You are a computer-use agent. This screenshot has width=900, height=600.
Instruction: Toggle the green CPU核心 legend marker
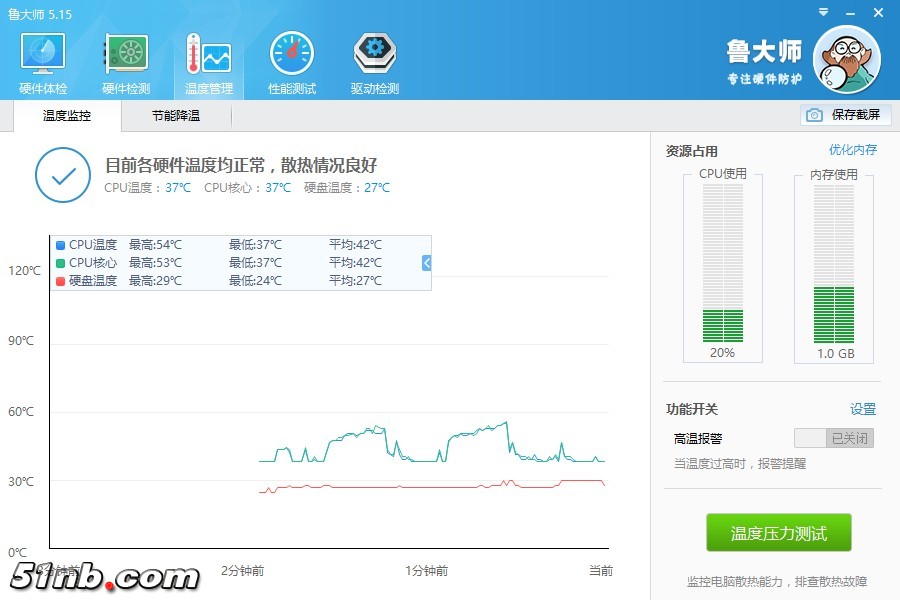coord(61,263)
